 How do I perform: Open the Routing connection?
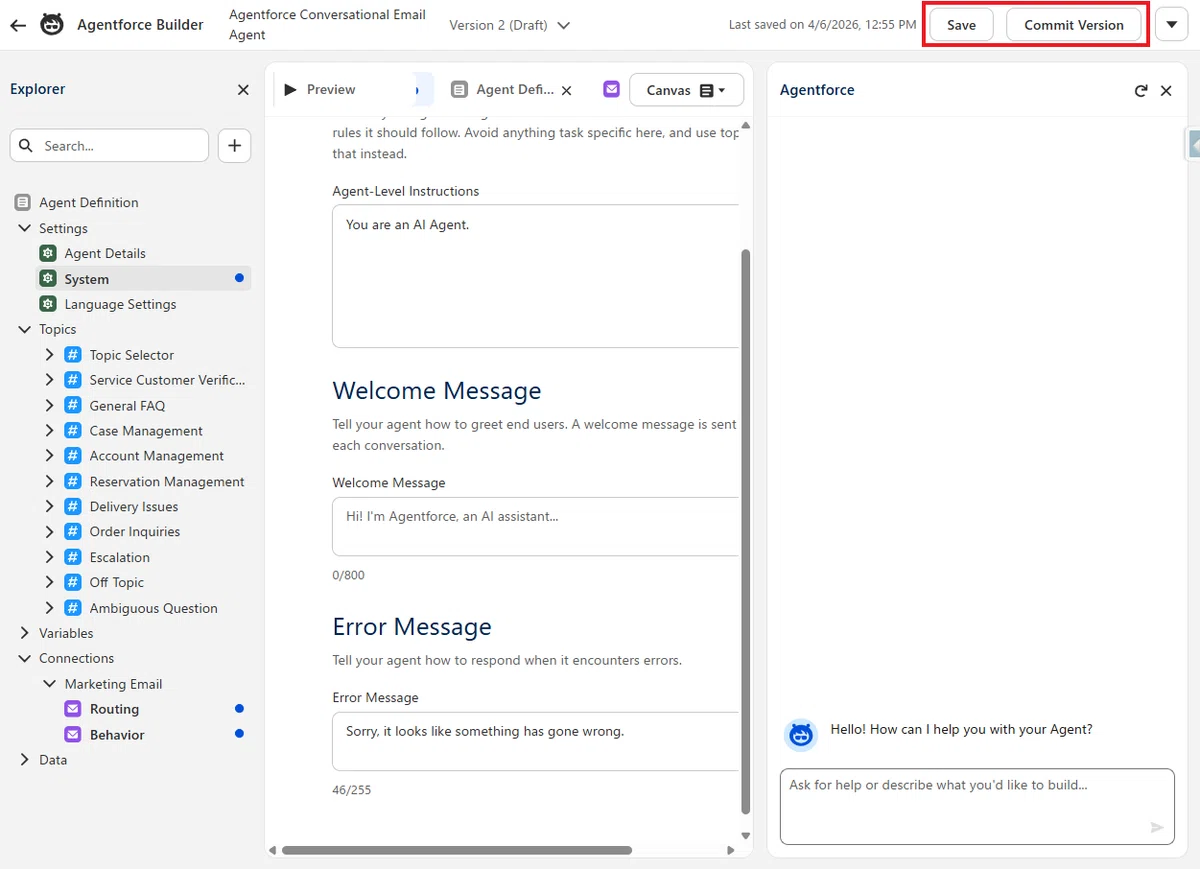(114, 709)
